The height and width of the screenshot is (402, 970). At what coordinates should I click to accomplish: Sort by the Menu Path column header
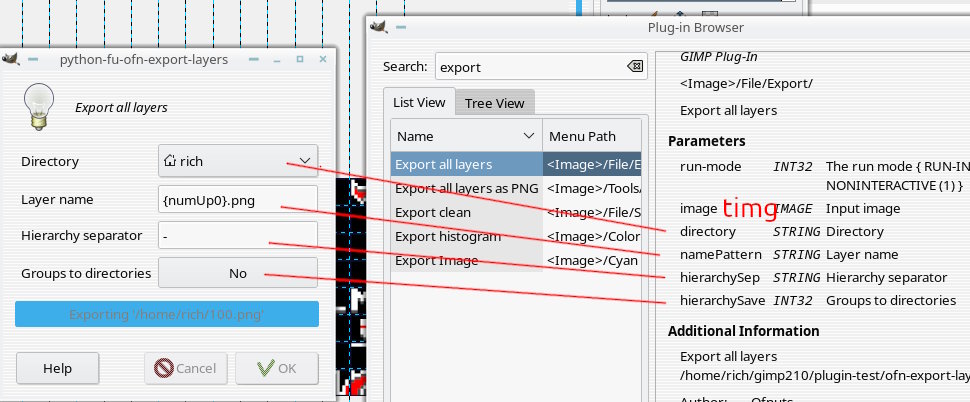pyautogui.click(x=592, y=136)
